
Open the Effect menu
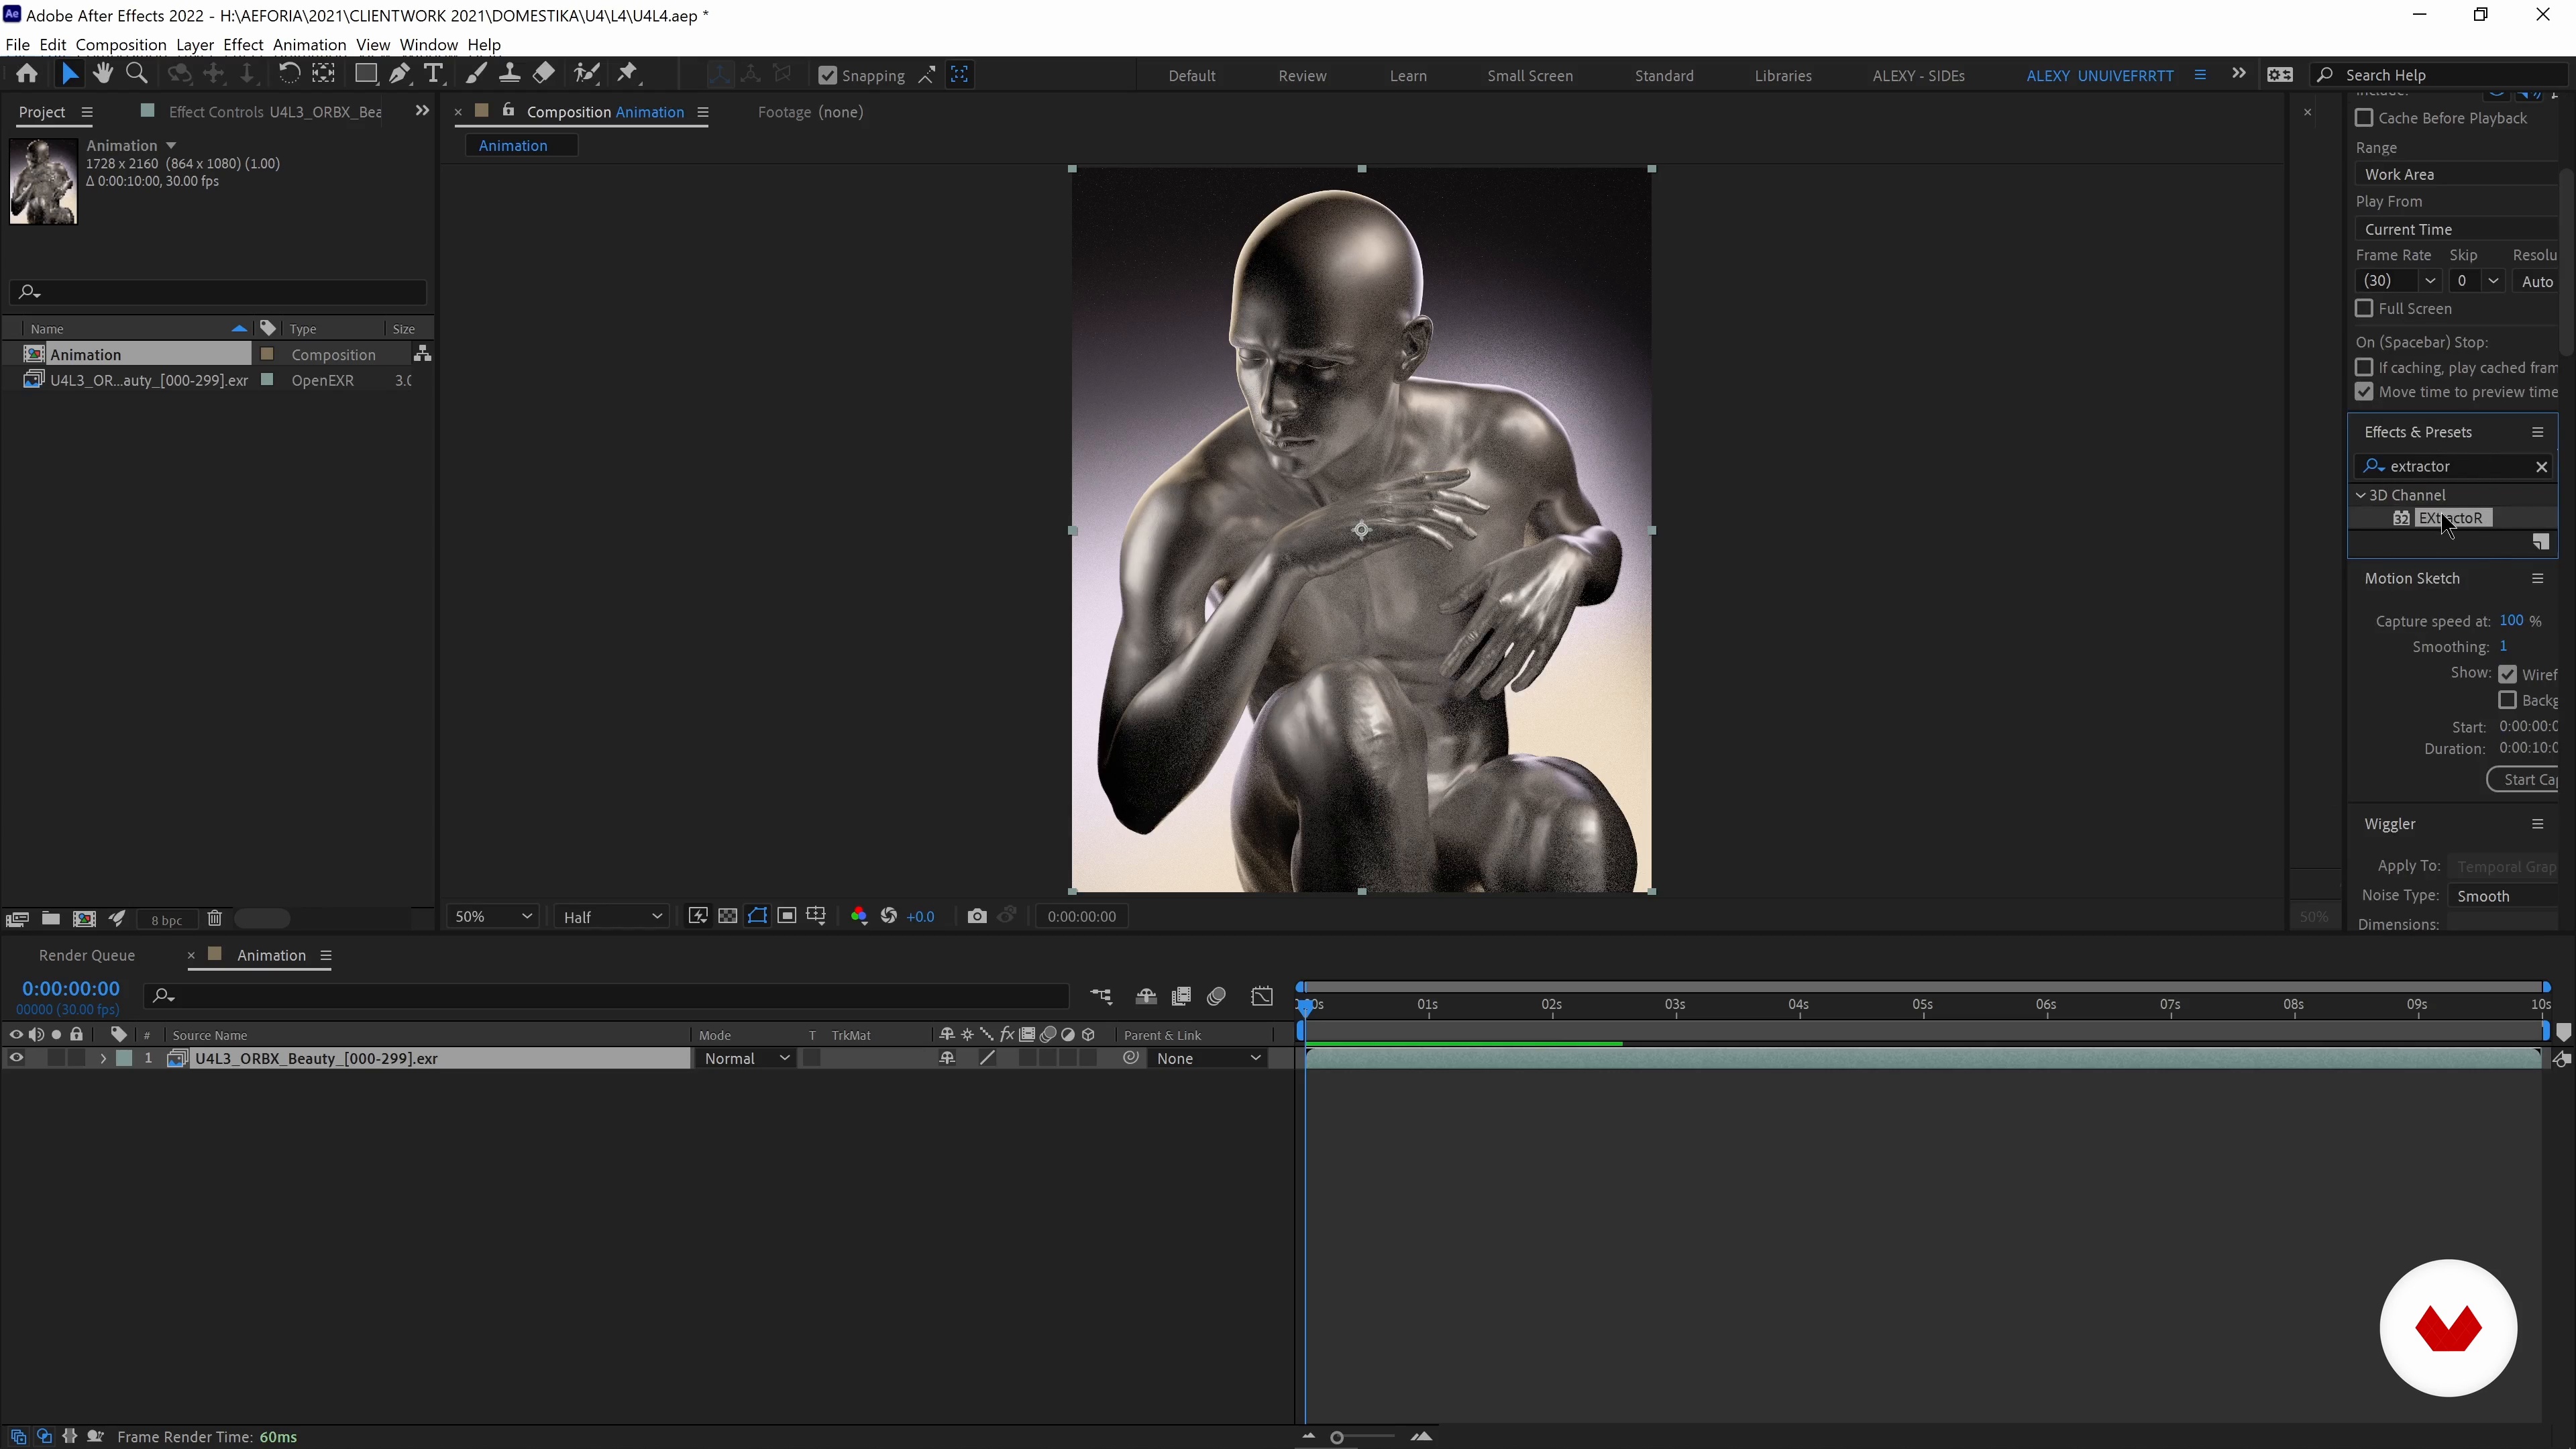[243, 45]
